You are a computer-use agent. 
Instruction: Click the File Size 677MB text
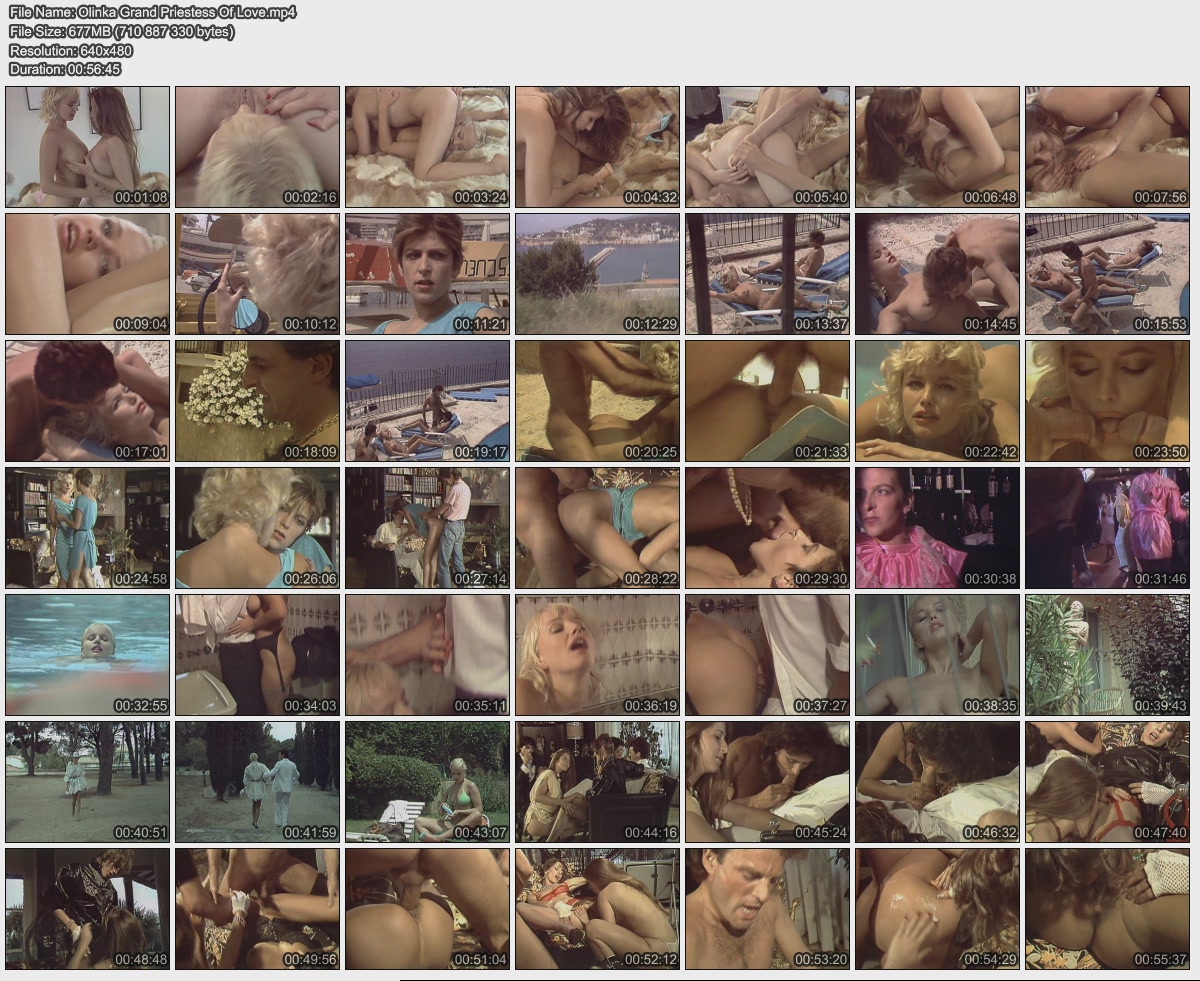(x=122, y=32)
